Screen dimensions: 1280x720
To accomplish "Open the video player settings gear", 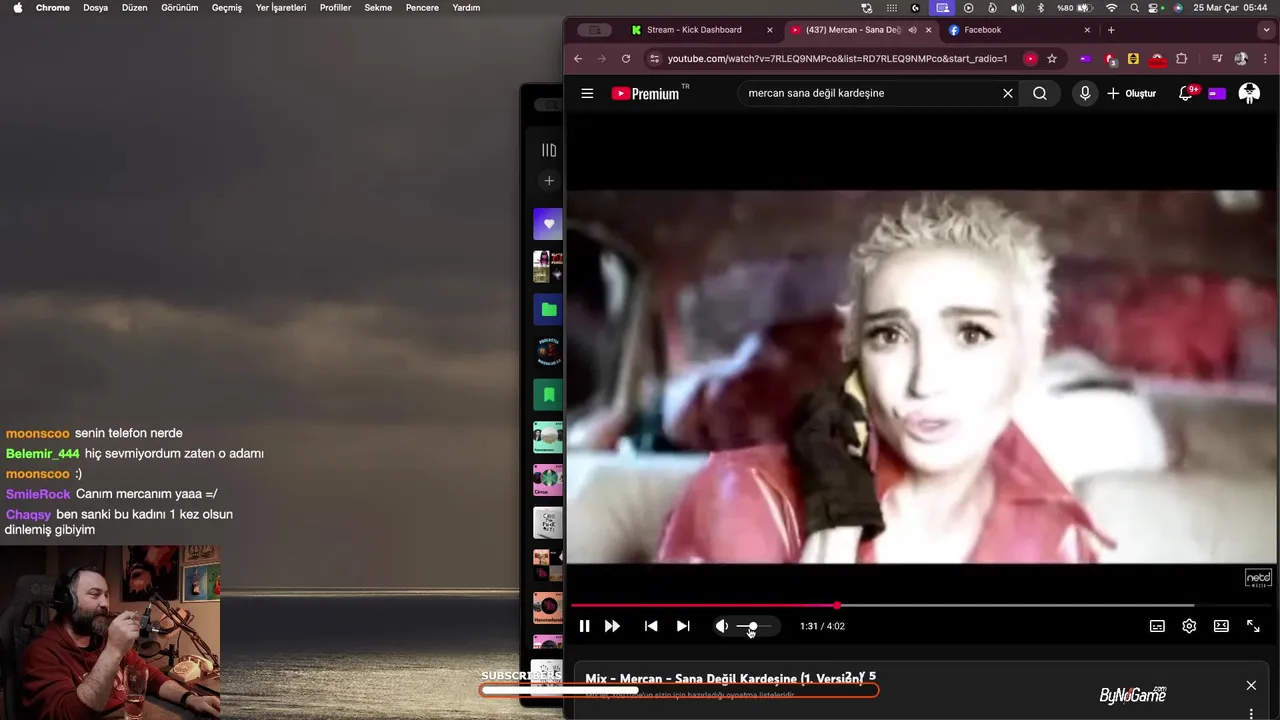I will [x=1189, y=626].
